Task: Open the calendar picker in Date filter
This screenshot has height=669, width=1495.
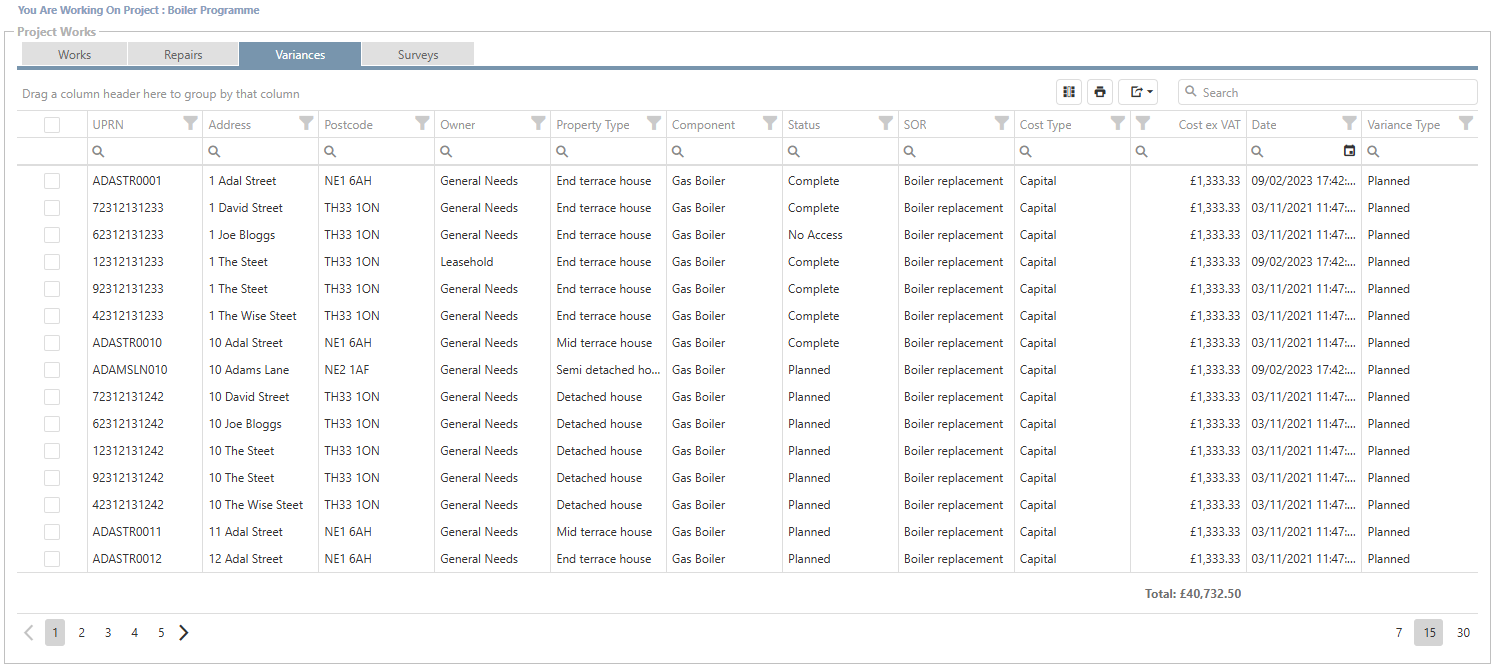Action: pyautogui.click(x=1349, y=151)
